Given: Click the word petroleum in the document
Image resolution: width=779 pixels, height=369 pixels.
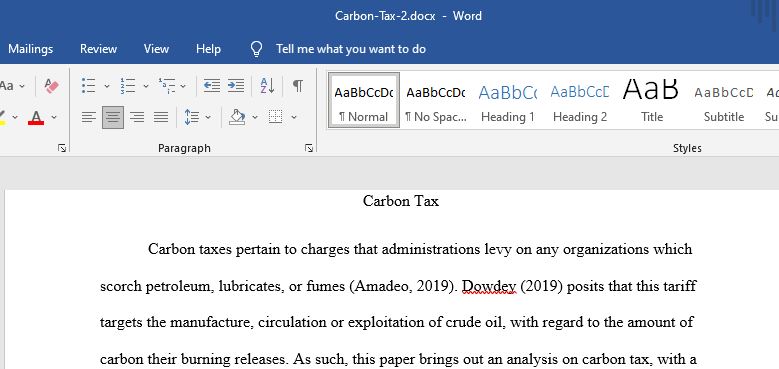Looking at the screenshot, I should (x=177, y=287).
